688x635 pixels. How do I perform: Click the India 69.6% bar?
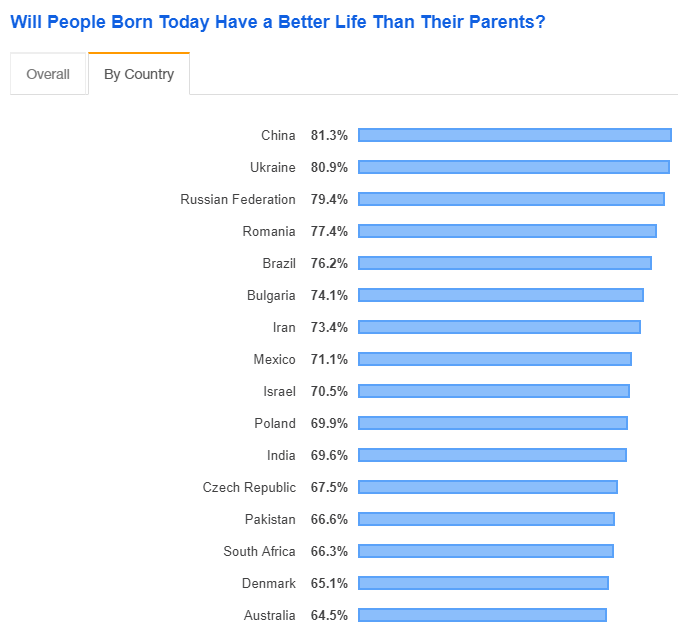coord(492,456)
